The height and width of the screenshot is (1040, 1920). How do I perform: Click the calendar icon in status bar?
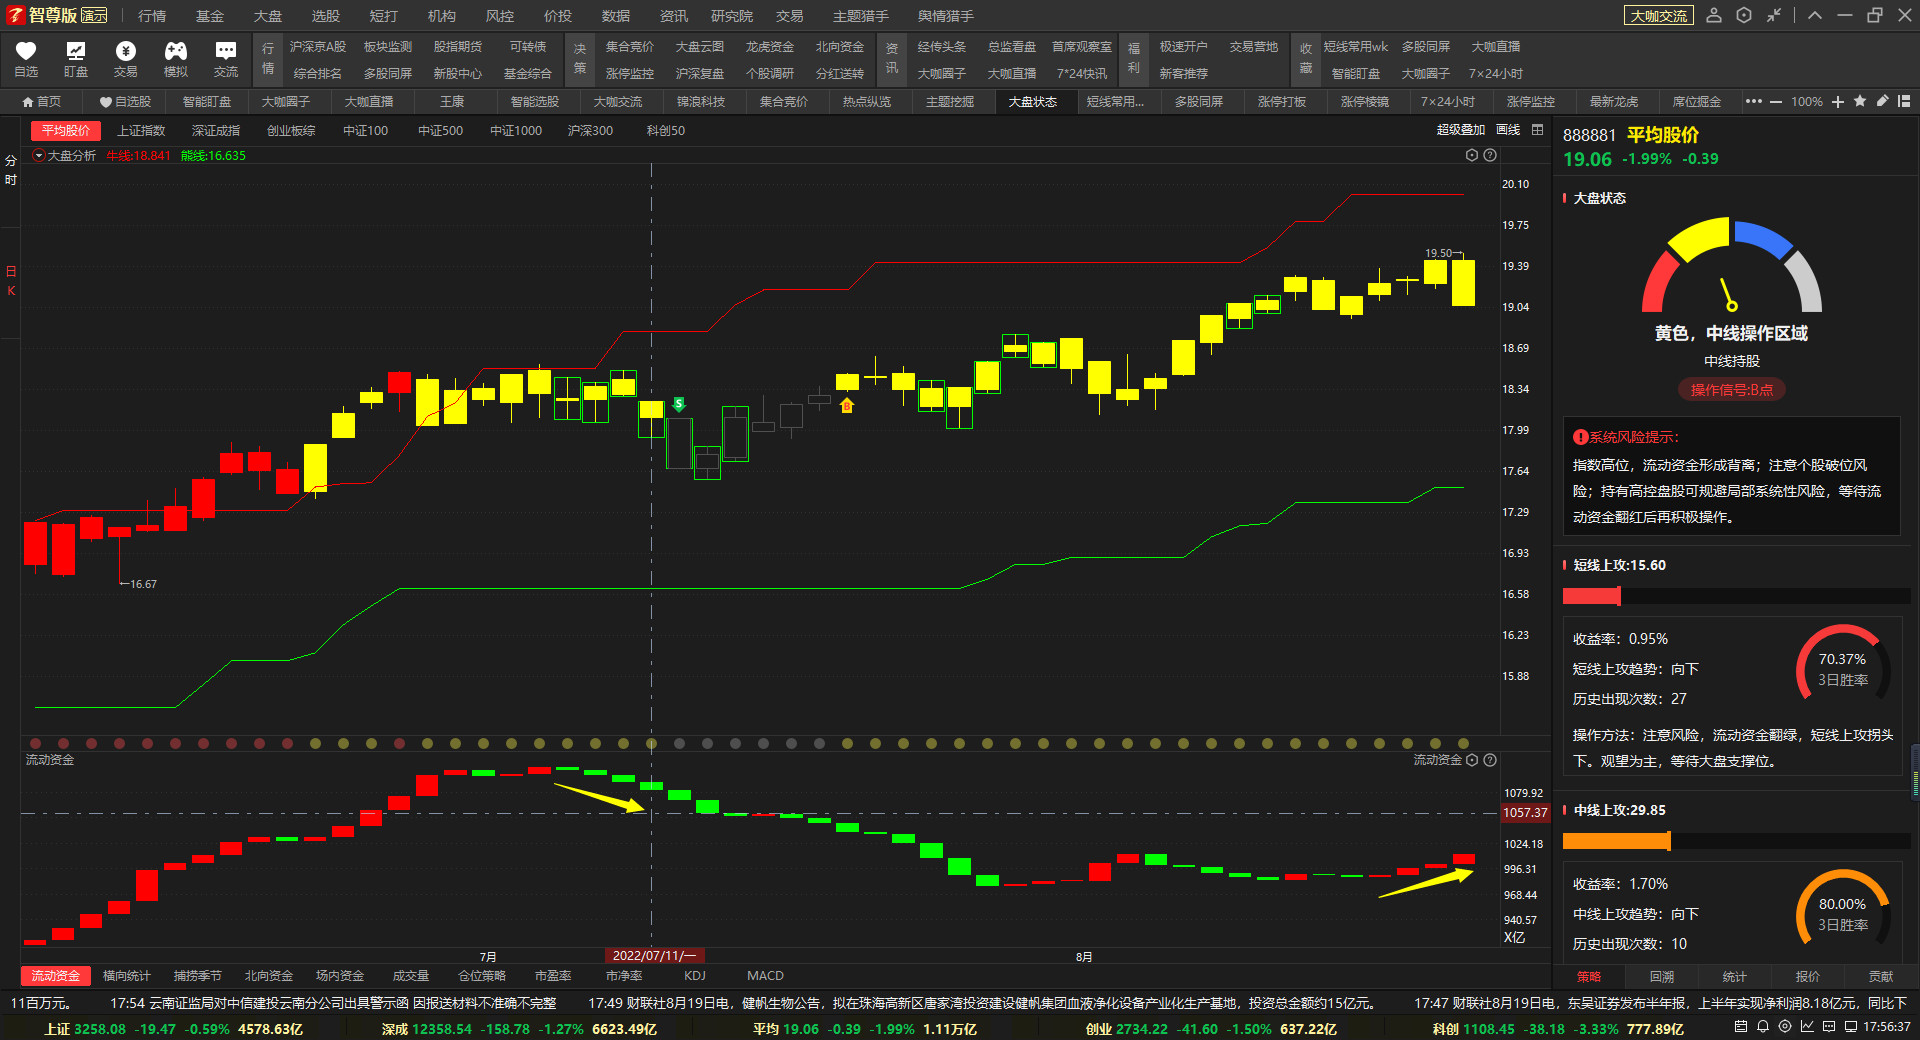(x=1741, y=1027)
